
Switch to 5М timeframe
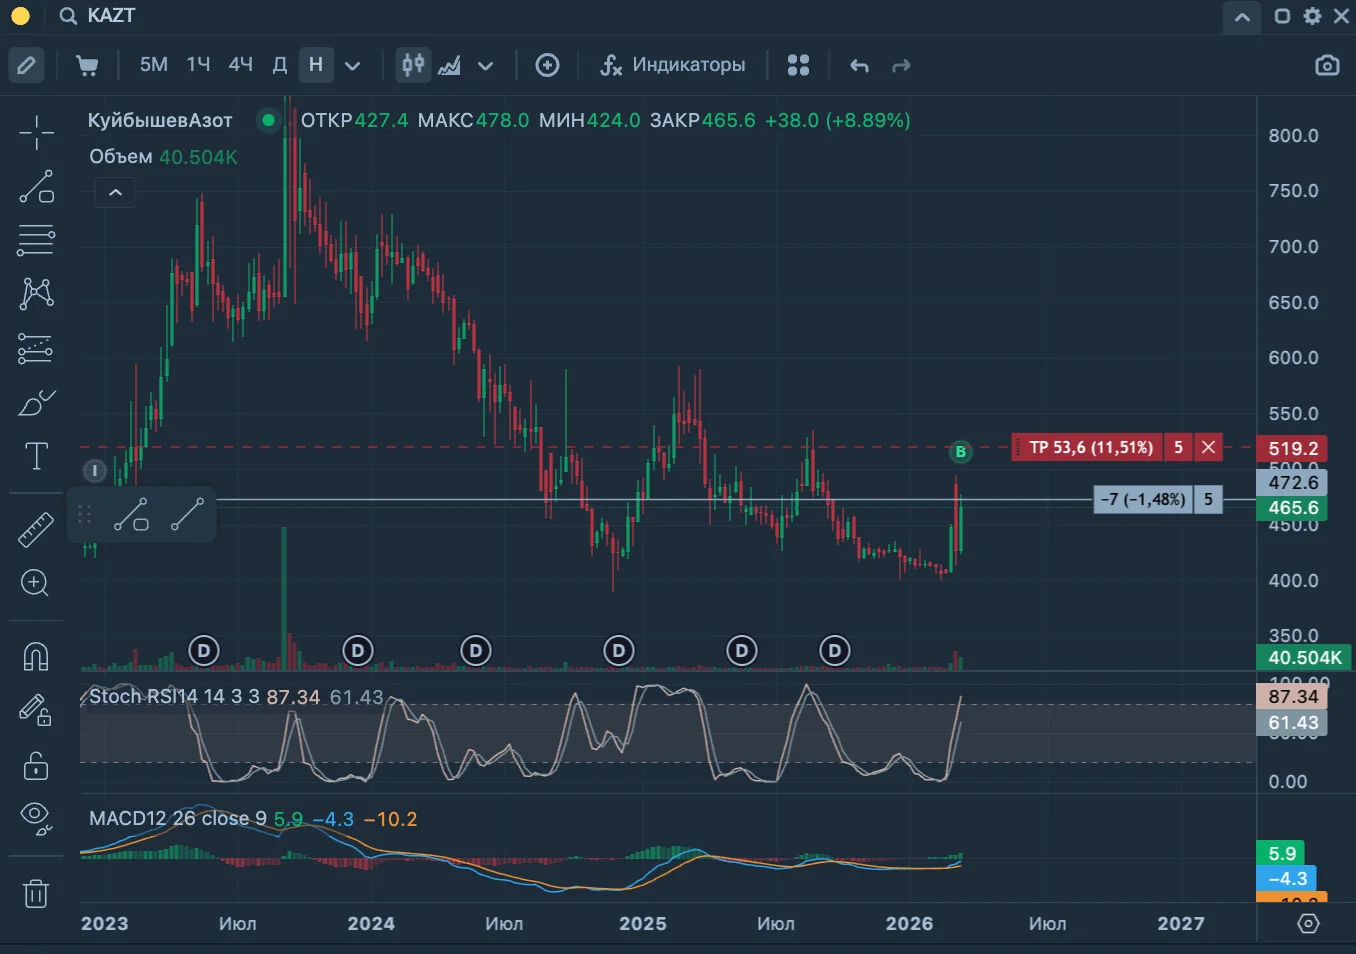153,65
